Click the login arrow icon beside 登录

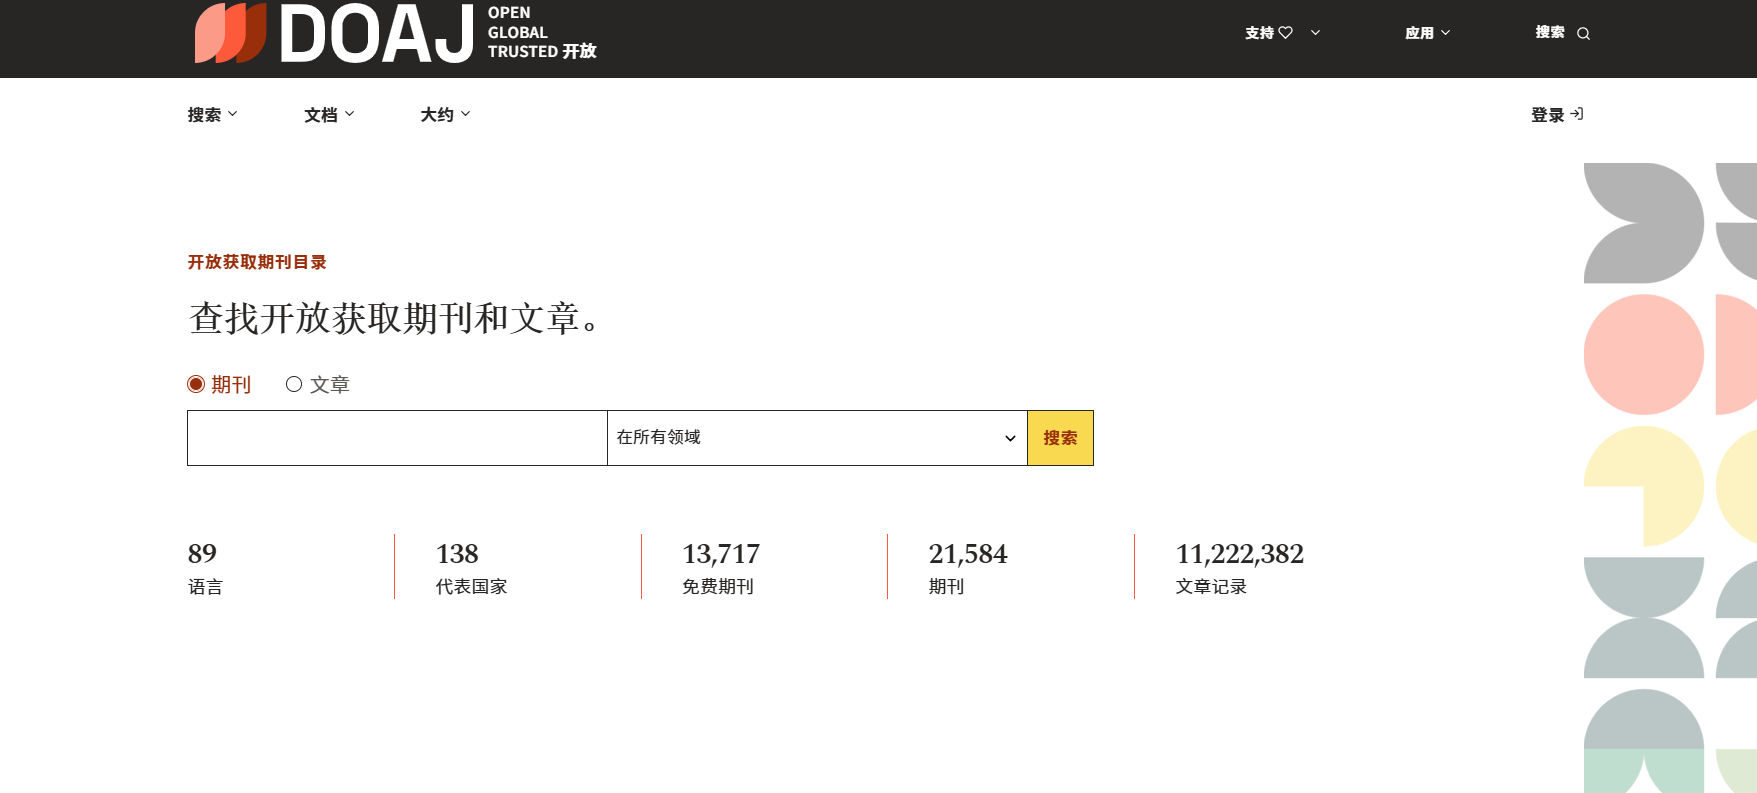(1577, 114)
